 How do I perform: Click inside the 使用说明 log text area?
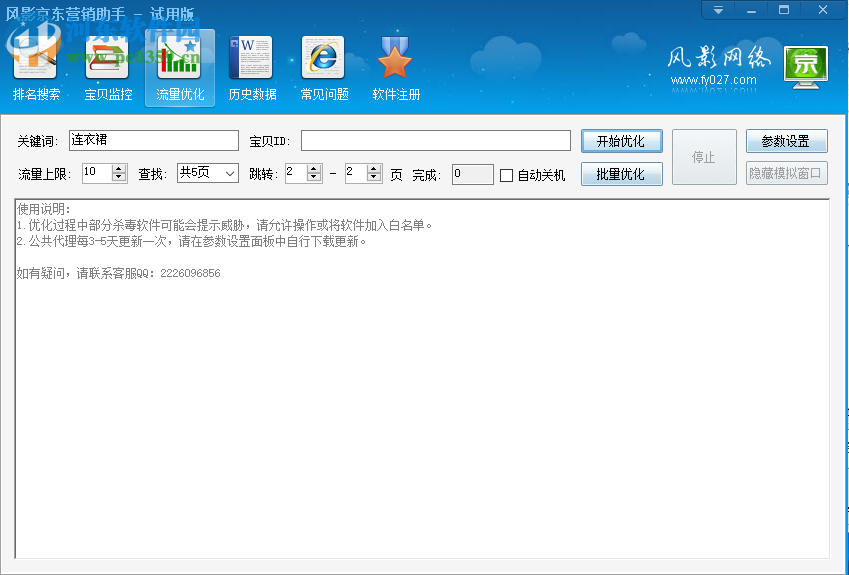[x=422, y=379]
